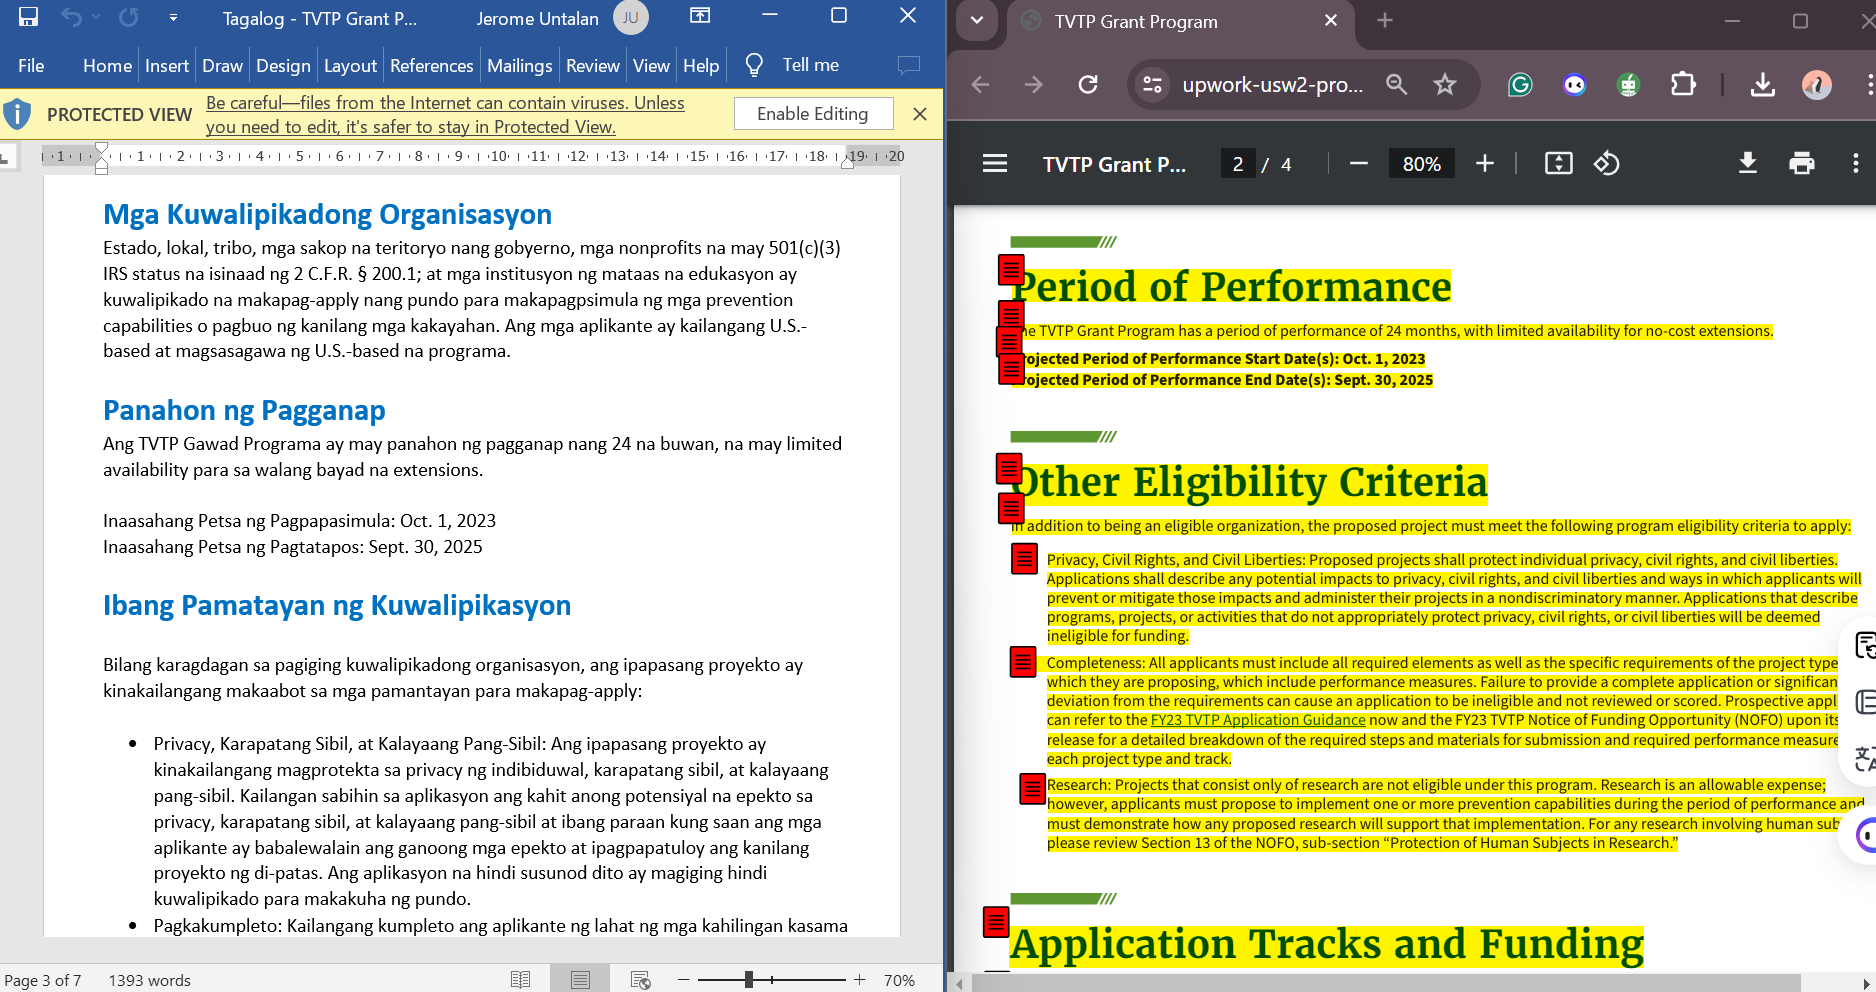Screen dimensions: 1876x992
Task: Open a new Chrome tab
Action: [x=1385, y=21]
